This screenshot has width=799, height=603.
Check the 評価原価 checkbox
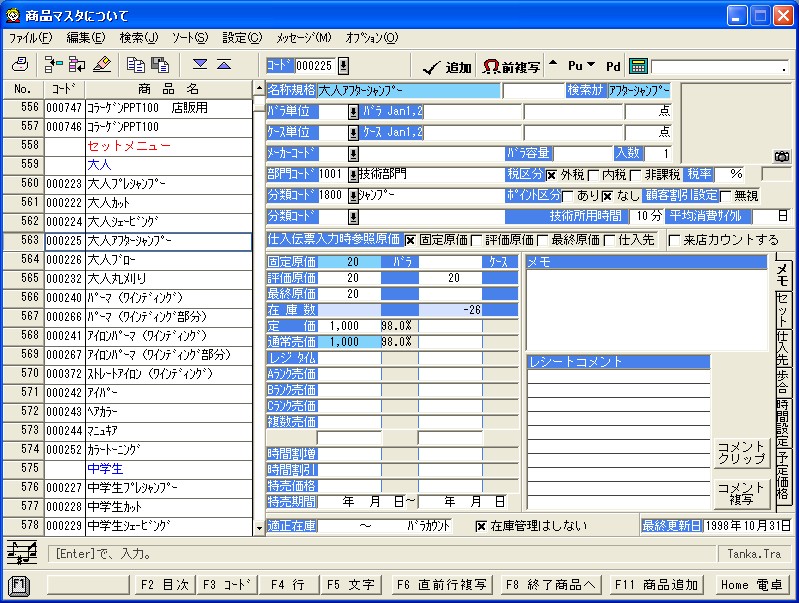476,240
